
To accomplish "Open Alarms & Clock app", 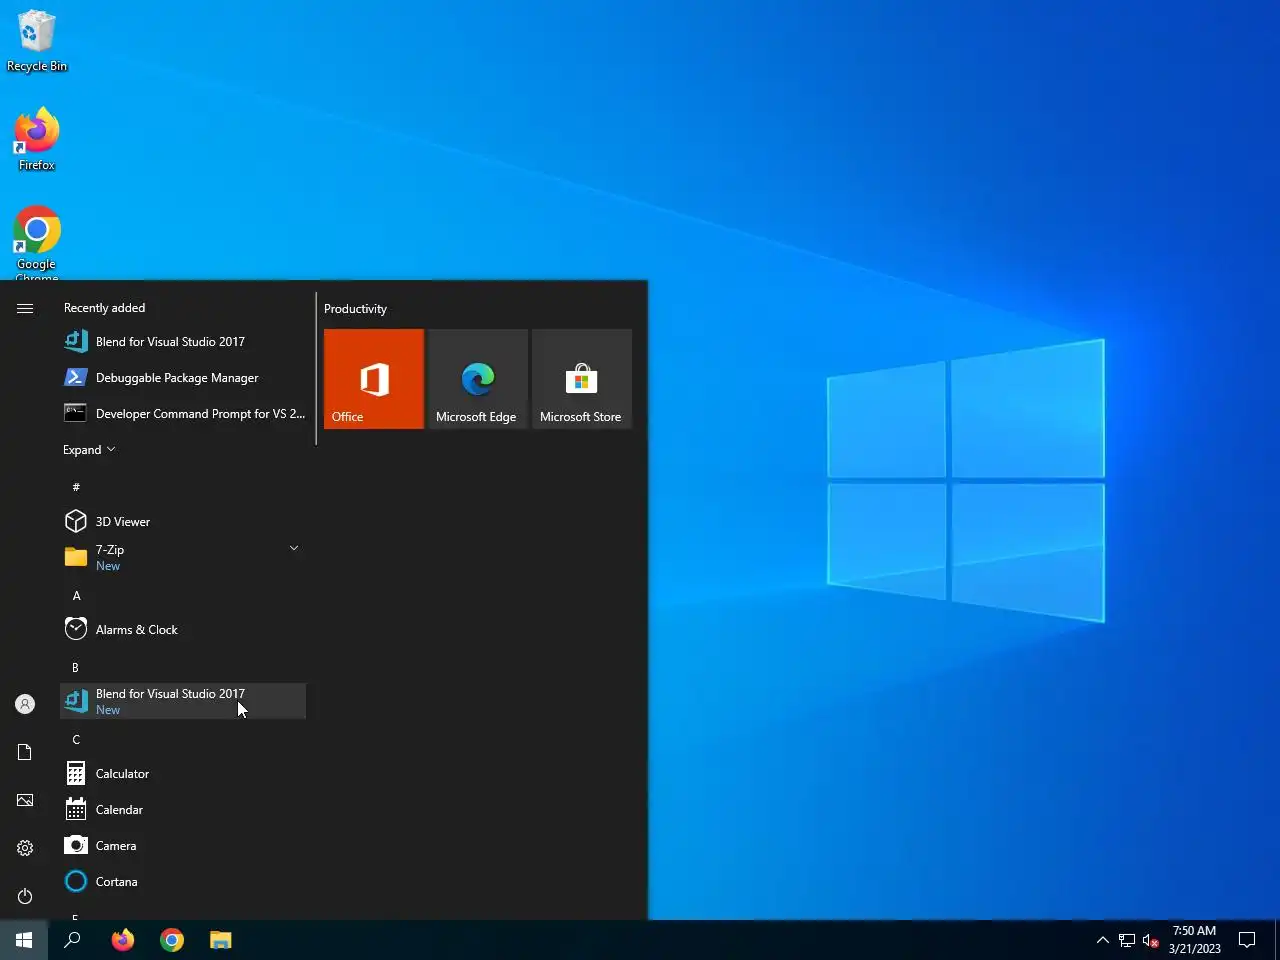I will pos(183,630).
